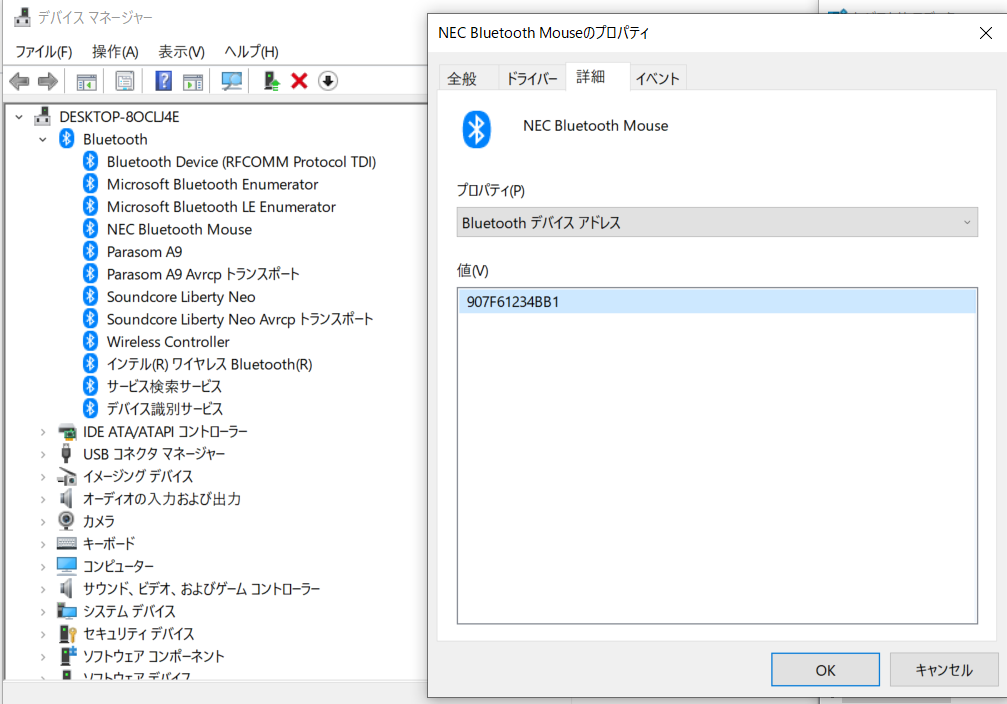The image size is (1007, 704).
Task: Select Parasom A9 Avrcp トランスポート
Action: coord(203,274)
